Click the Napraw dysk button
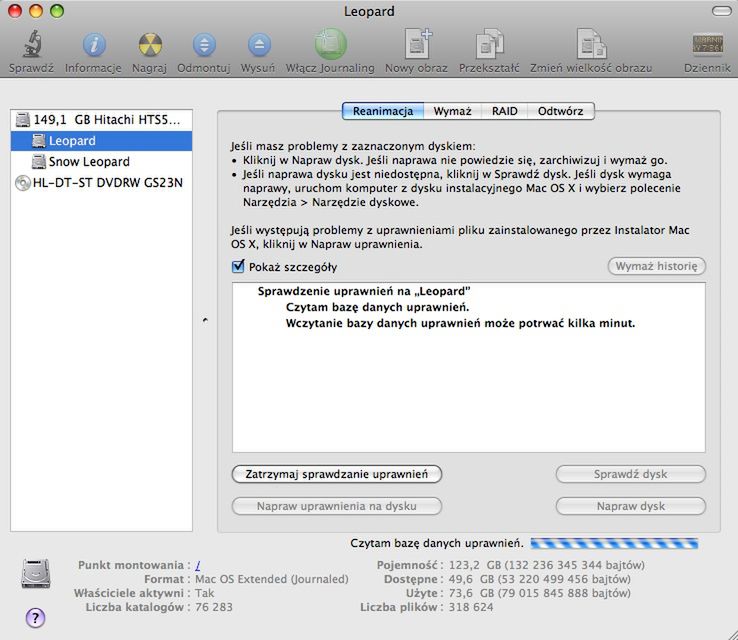Screen dimensions: 738x640 tap(631, 506)
